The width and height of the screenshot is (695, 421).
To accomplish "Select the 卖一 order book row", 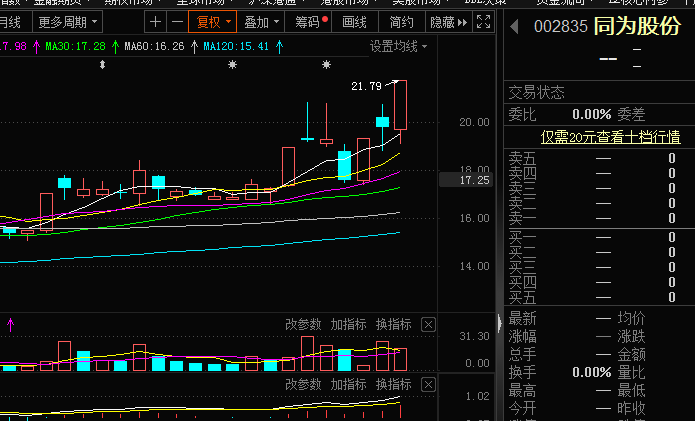I will point(599,218).
